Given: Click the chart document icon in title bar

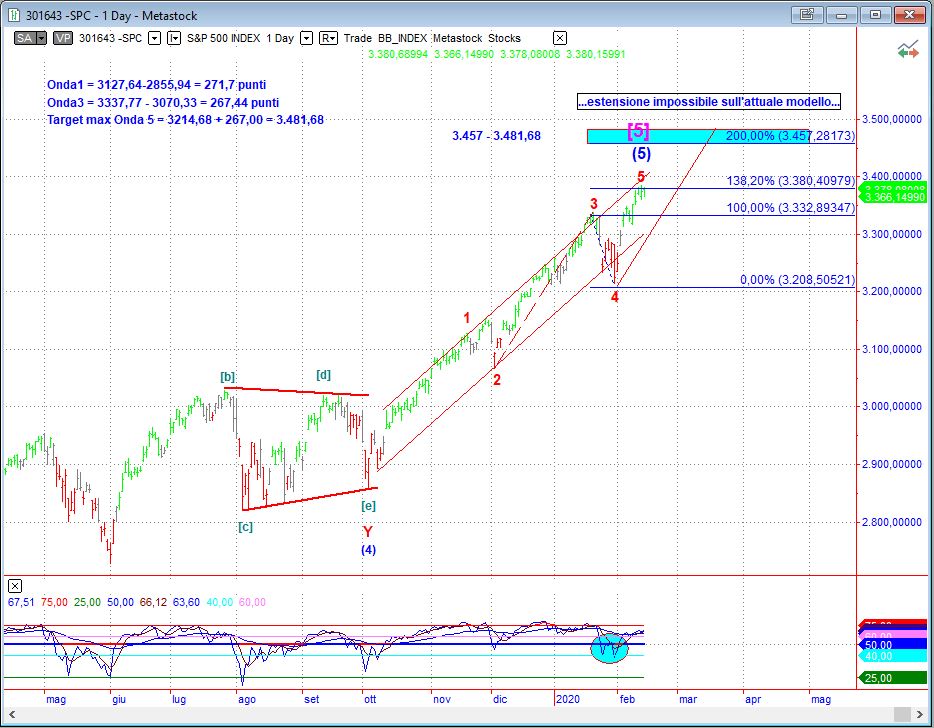Looking at the screenshot, I should (x=13, y=15).
